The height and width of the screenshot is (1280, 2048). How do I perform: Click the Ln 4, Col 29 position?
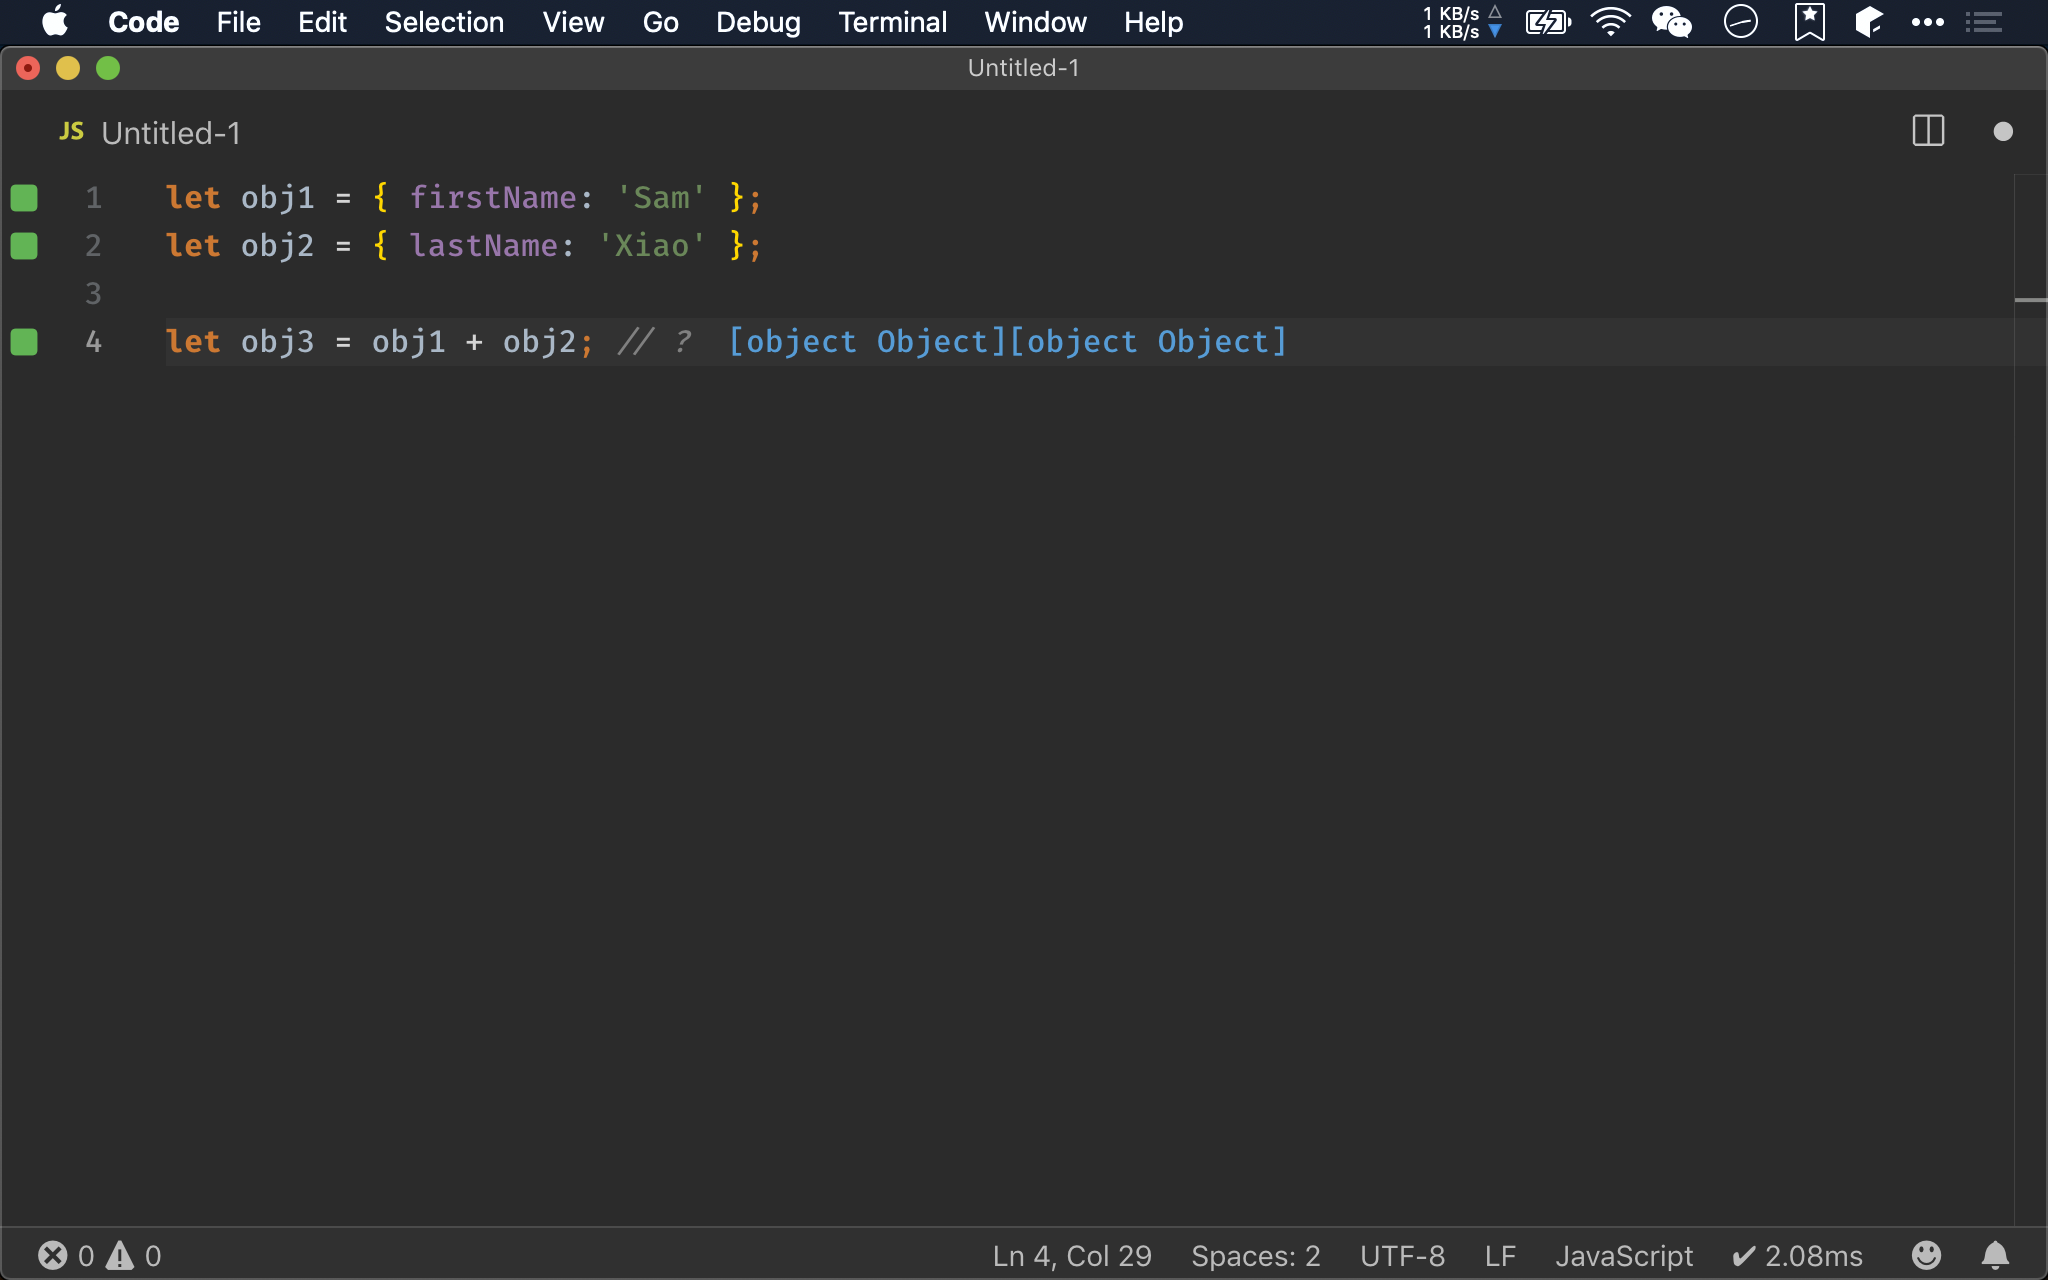click(x=1071, y=1255)
